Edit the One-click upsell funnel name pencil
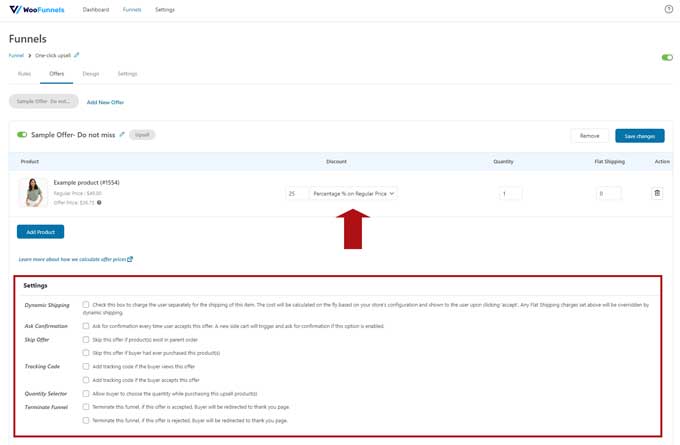The height and width of the screenshot is (445, 680). point(77,55)
